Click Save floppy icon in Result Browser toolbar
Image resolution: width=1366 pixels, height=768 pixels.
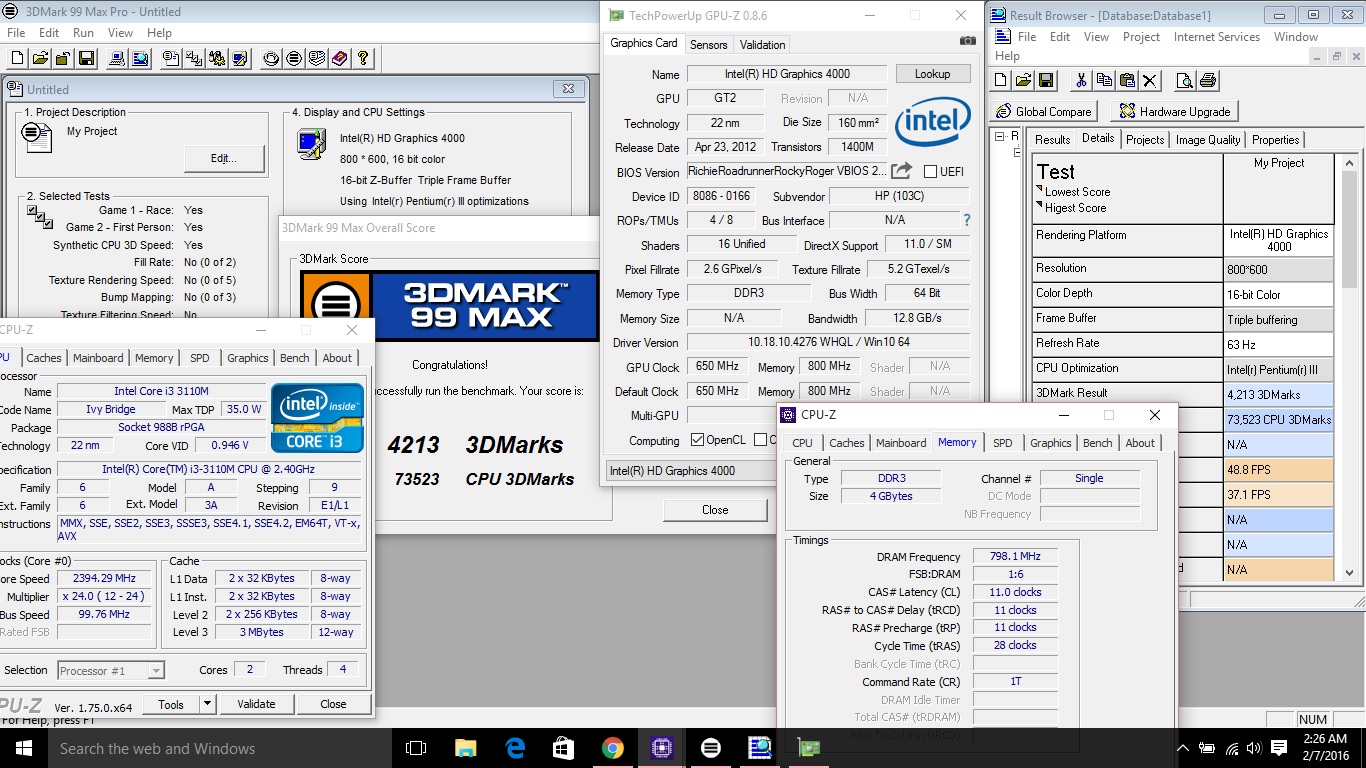click(1046, 81)
